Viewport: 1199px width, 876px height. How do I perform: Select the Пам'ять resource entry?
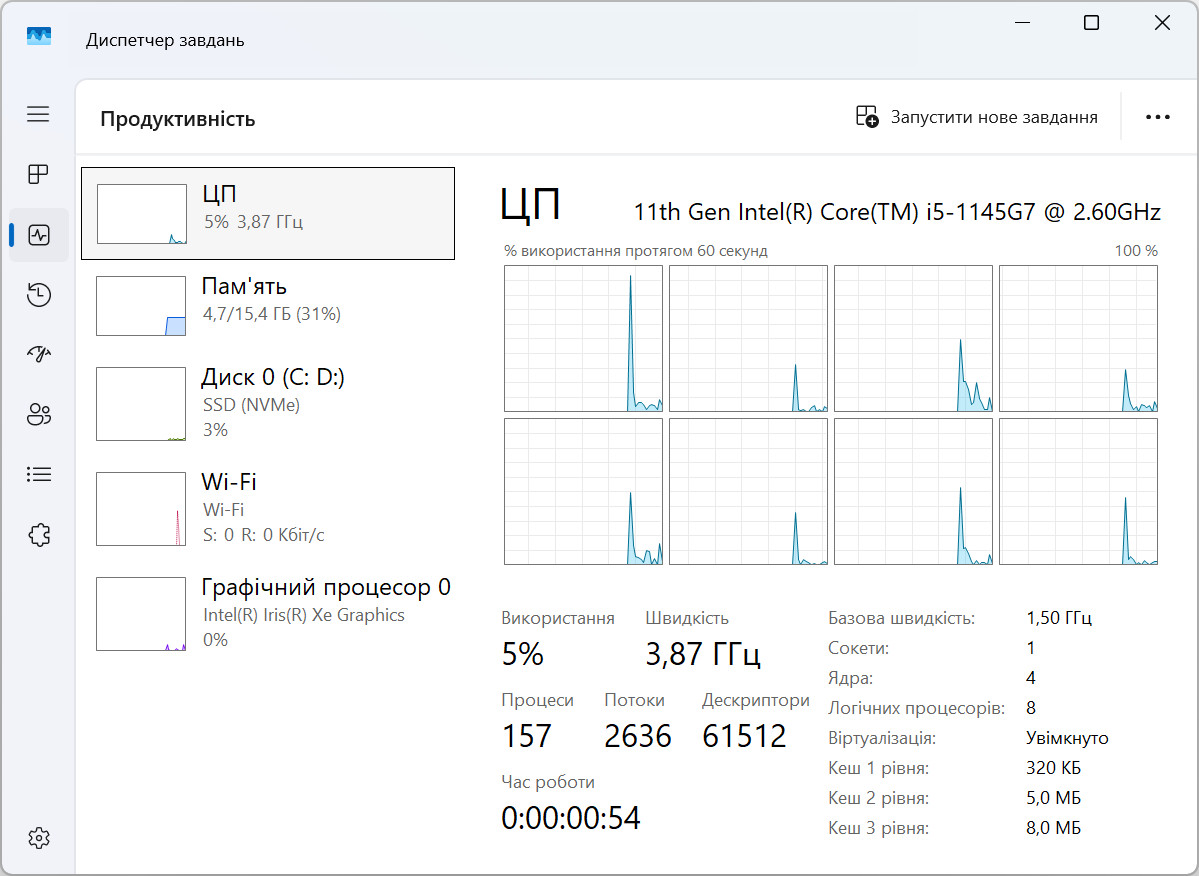tap(267, 305)
